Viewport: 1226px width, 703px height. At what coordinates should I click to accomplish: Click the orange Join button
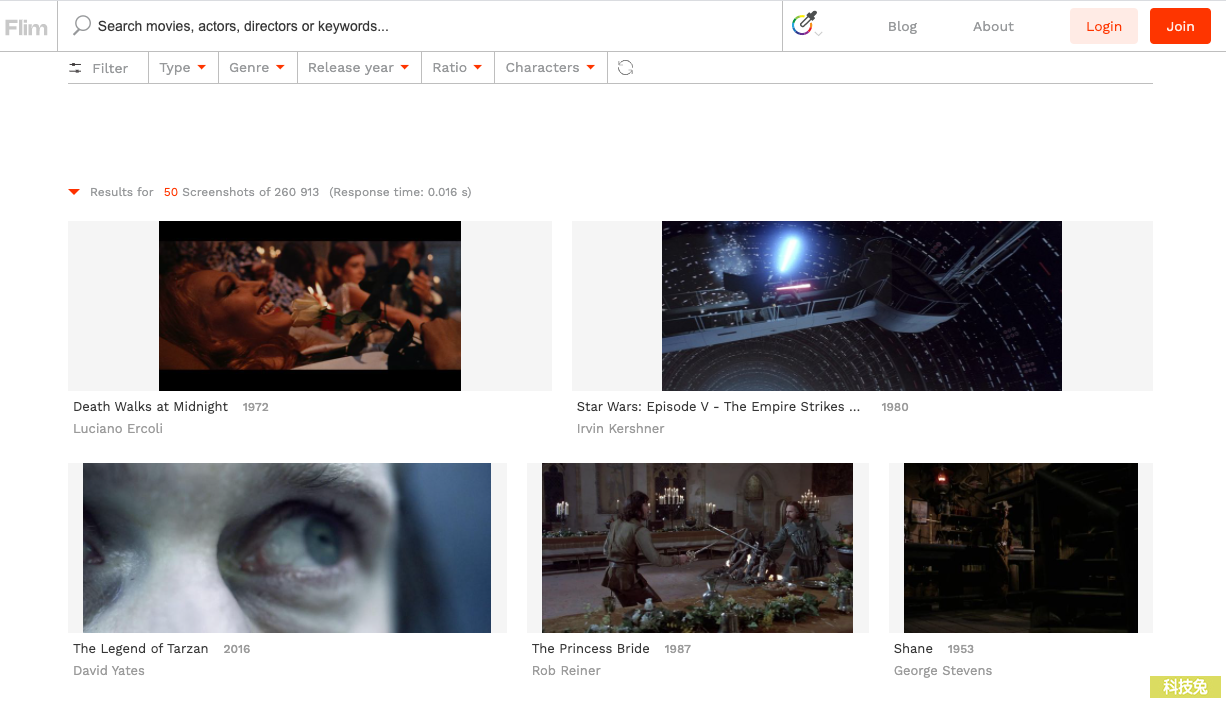(1180, 26)
